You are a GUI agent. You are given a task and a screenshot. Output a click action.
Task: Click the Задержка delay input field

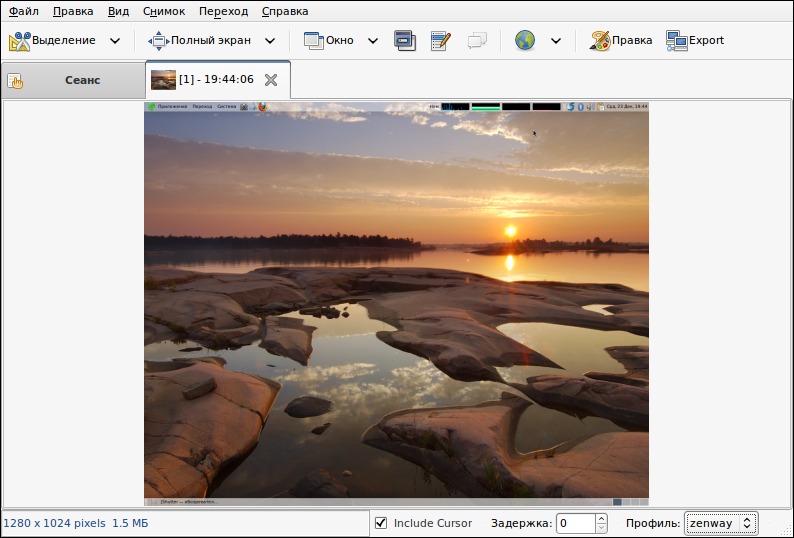pyautogui.click(x=576, y=523)
